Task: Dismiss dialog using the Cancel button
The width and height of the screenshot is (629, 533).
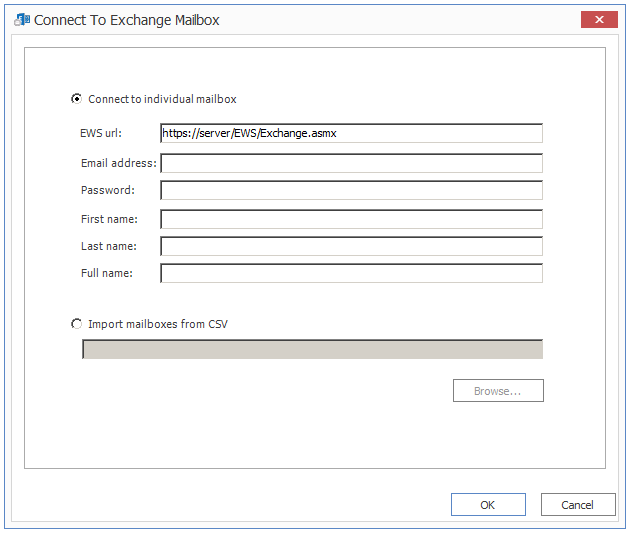Action: [578, 505]
